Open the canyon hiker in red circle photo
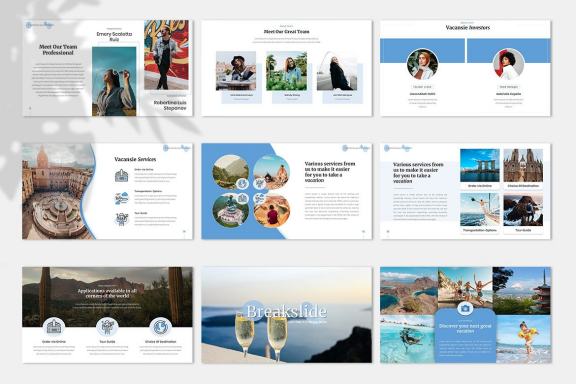The image size is (576, 384). coord(272,210)
